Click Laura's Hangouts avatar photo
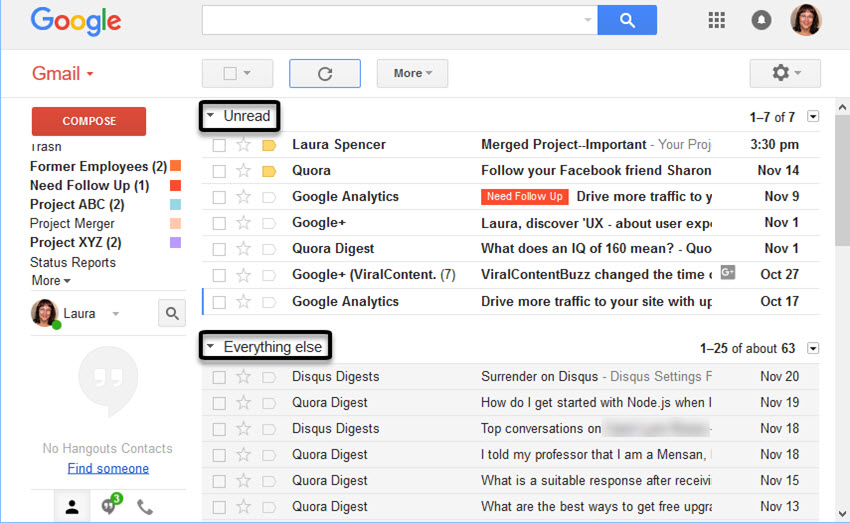 click(45, 313)
